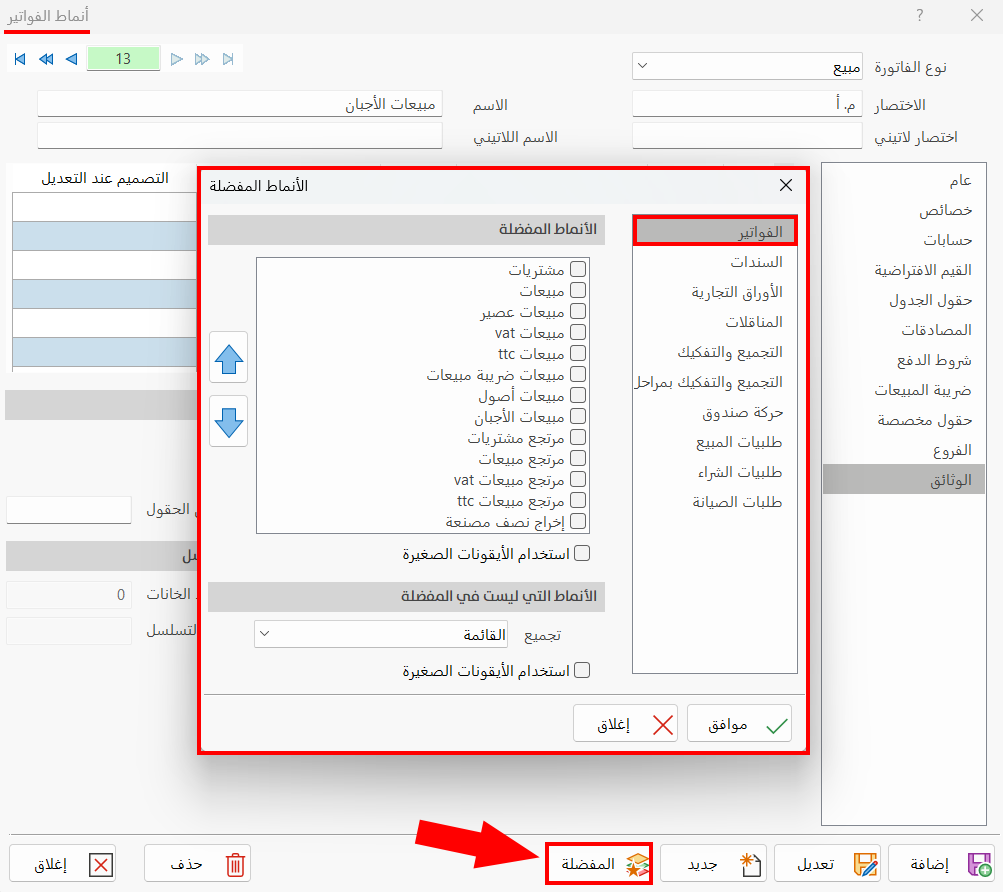The width and height of the screenshot is (1003, 892).
Task: Click the المفضلة favorites button
Action: click(x=599, y=864)
